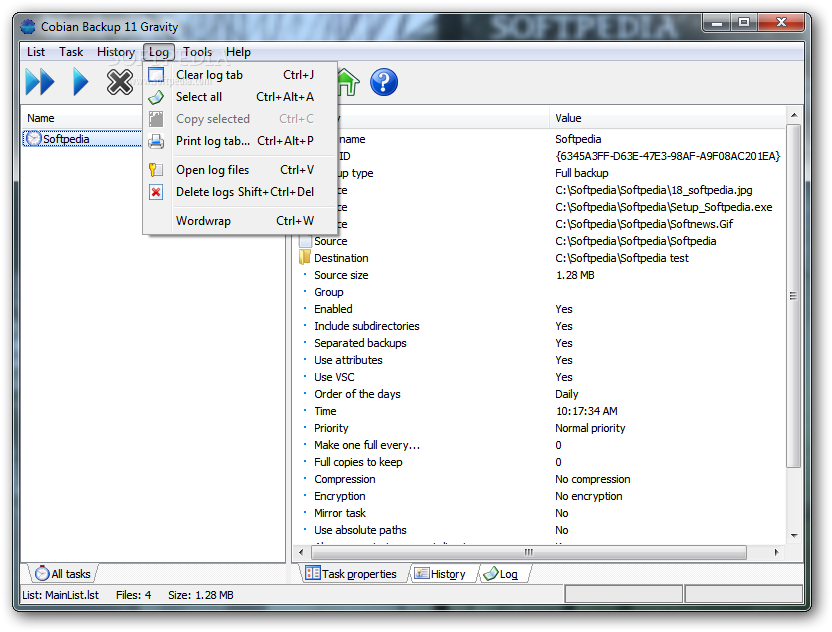Click the printer icon in Log menu

[156, 141]
